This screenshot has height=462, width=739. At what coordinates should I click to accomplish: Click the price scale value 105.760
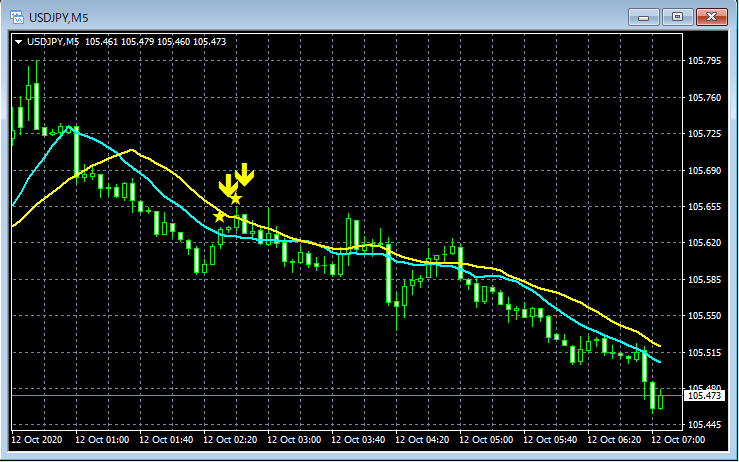705,98
